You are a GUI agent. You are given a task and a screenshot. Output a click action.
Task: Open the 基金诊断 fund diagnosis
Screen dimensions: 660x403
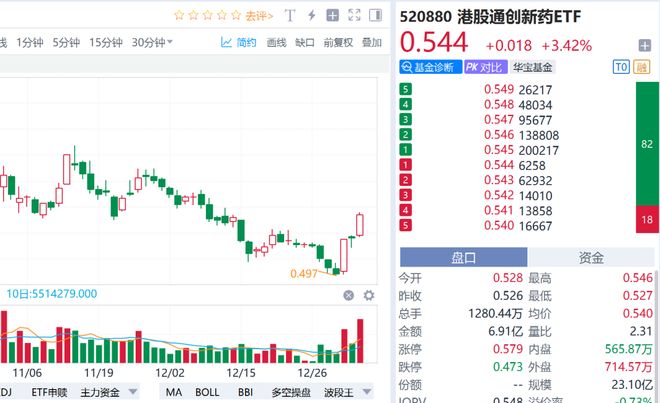[428, 67]
